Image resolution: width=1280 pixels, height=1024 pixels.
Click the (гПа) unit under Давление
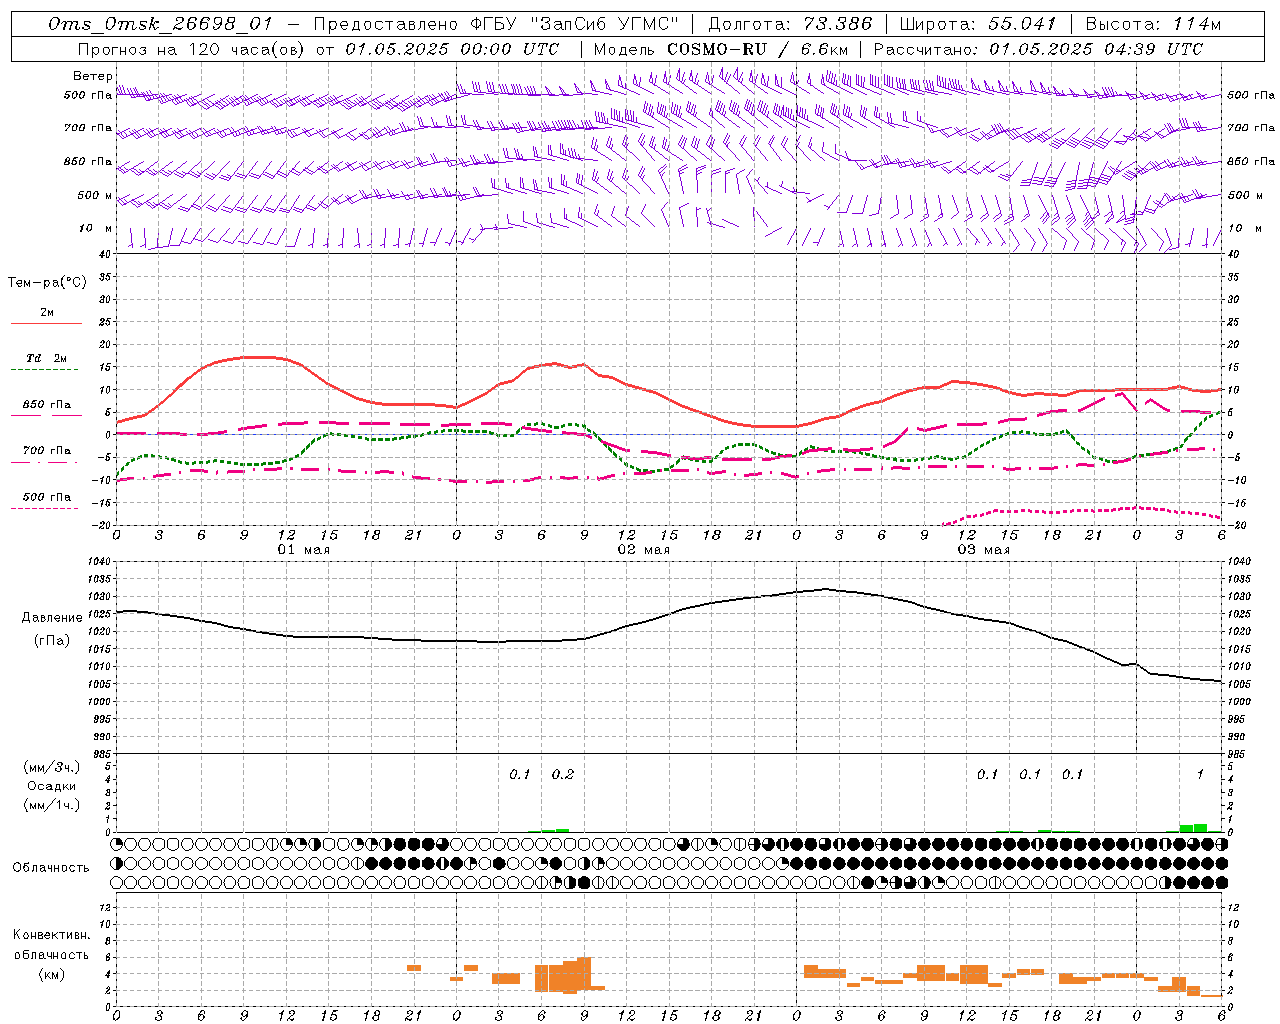[51, 640]
